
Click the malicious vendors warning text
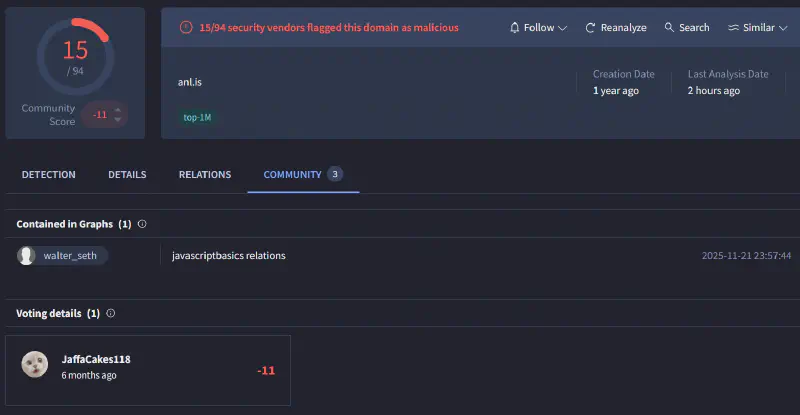click(329, 28)
